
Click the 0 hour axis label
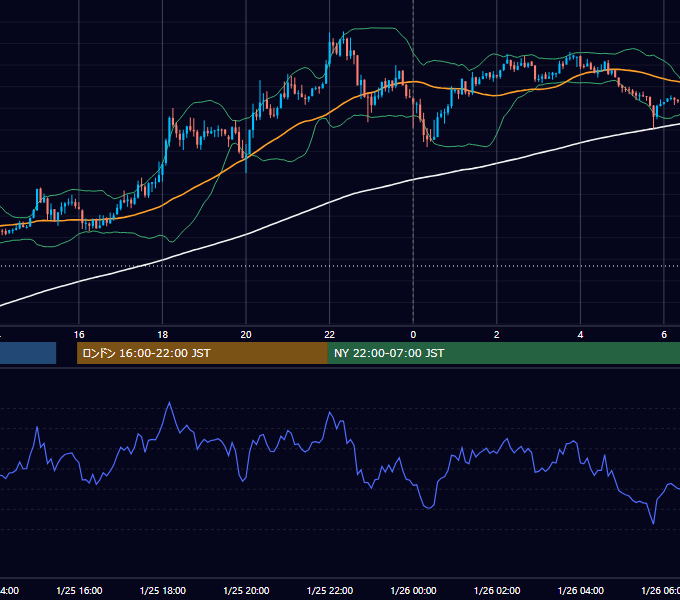point(413,335)
